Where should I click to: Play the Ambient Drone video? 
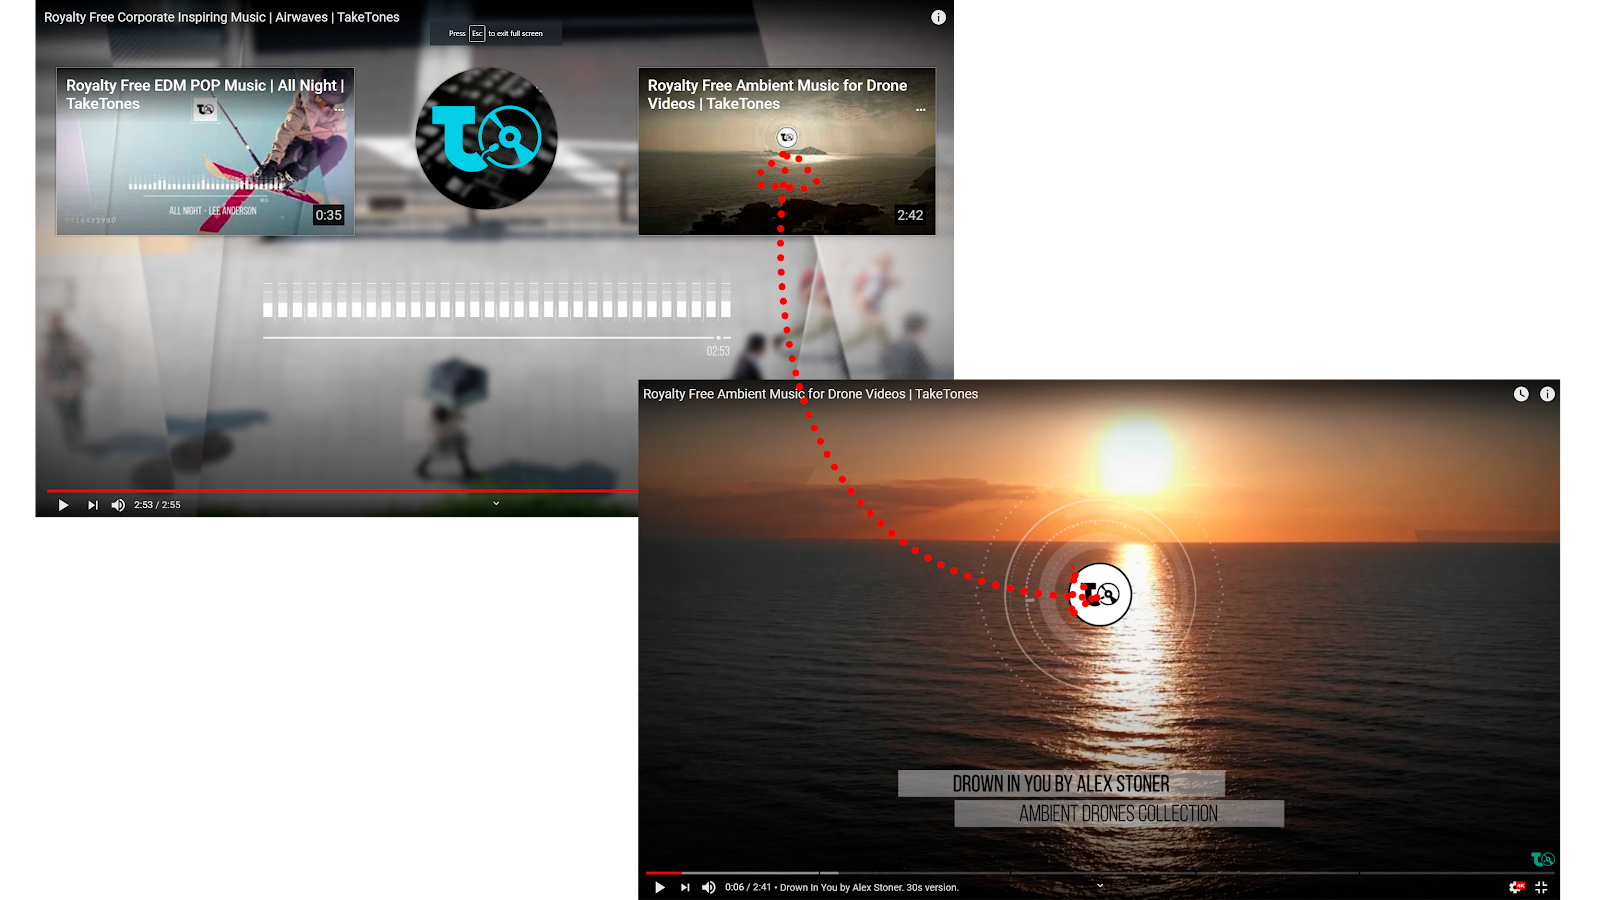pyautogui.click(x=659, y=887)
